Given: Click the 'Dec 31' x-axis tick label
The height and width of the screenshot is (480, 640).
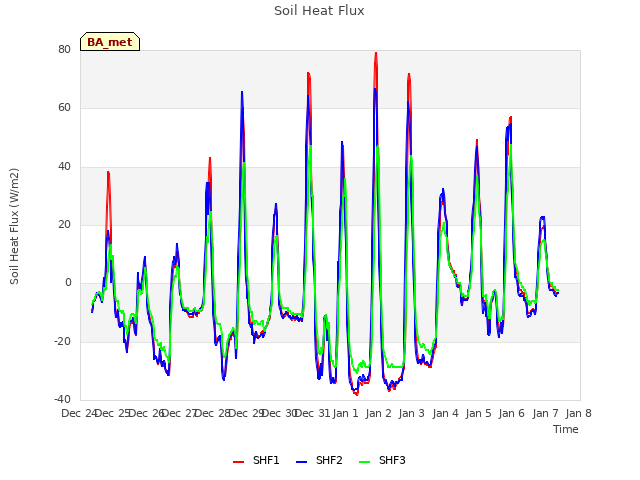Looking at the screenshot, I should tap(312, 413).
